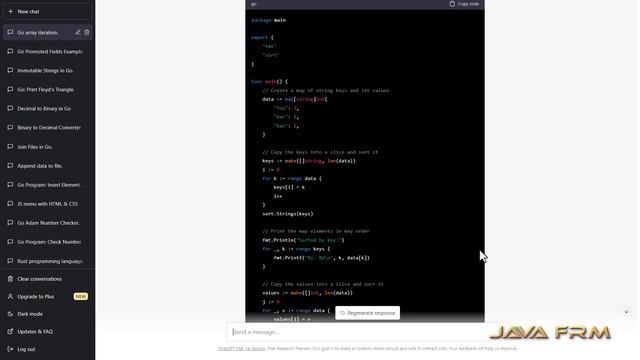Open Join Files in Go chat
This screenshot has width=640, height=360.
coord(47,147)
